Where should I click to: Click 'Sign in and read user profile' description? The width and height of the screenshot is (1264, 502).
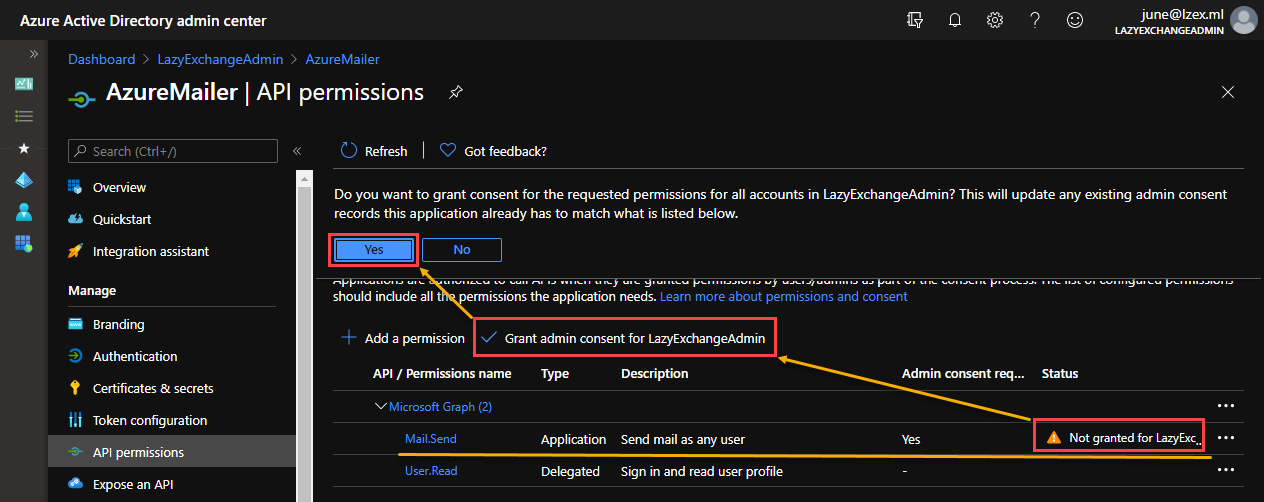click(702, 471)
